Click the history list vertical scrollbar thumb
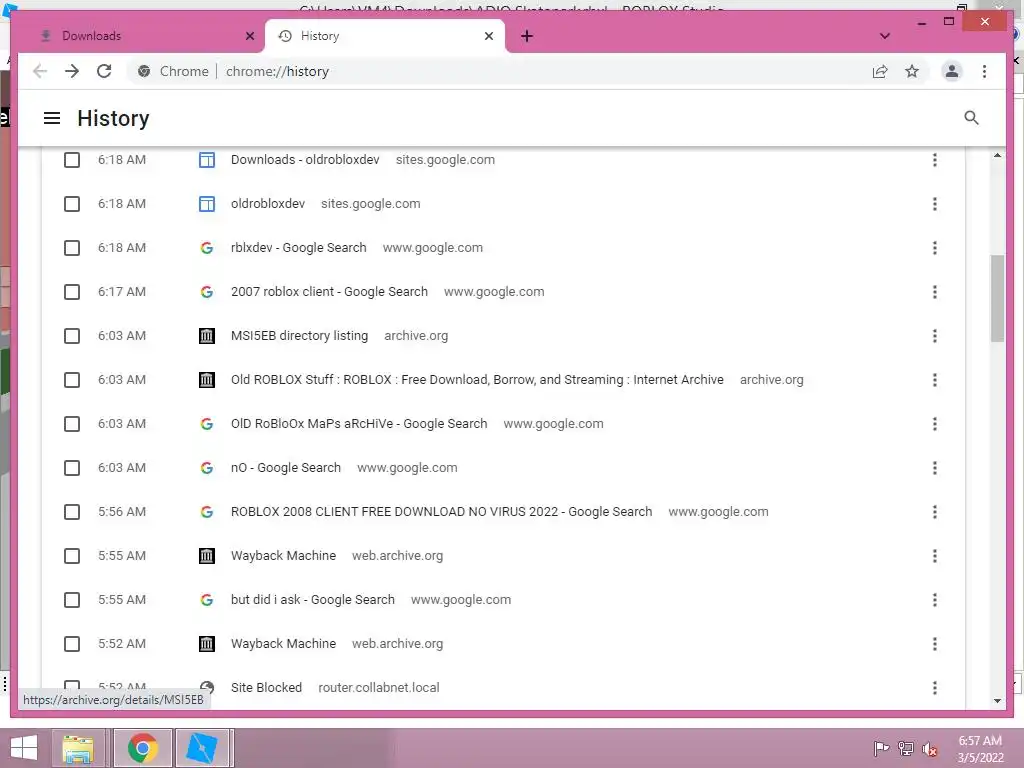This screenshot has height=768, width=1024. [997, 298]
